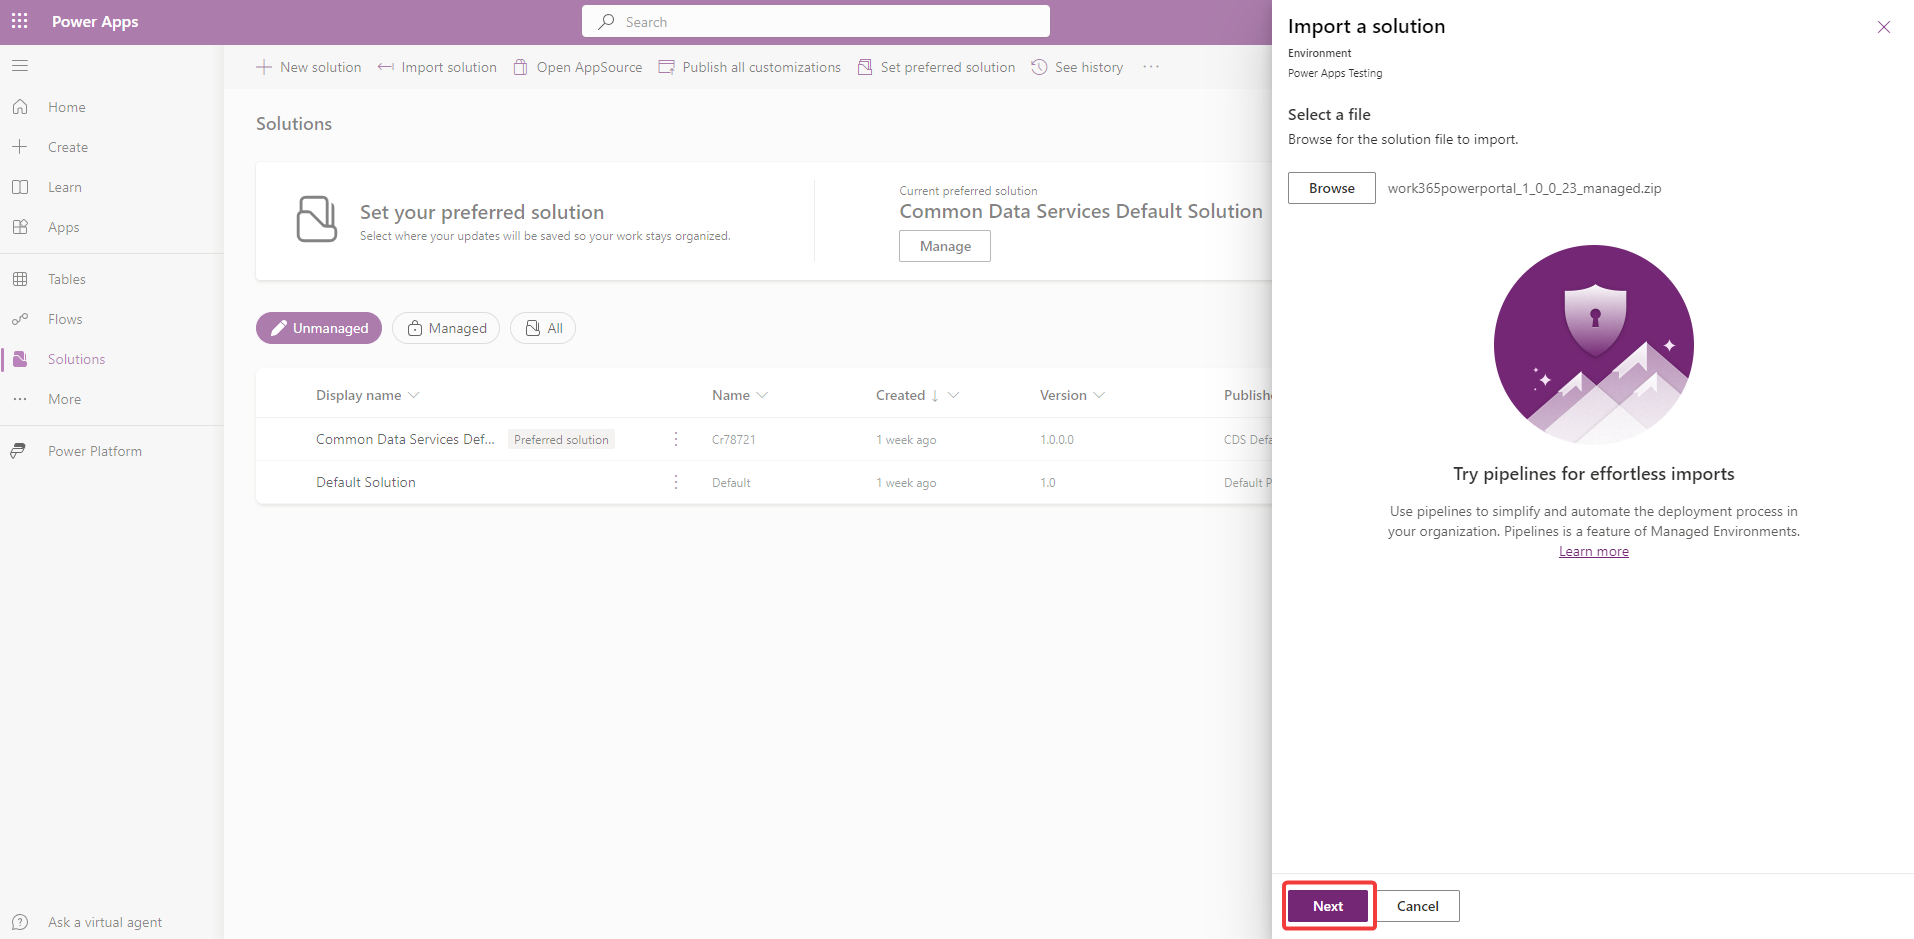
Task: Select the Managed filter tab
Action: [x=446, y=328]
